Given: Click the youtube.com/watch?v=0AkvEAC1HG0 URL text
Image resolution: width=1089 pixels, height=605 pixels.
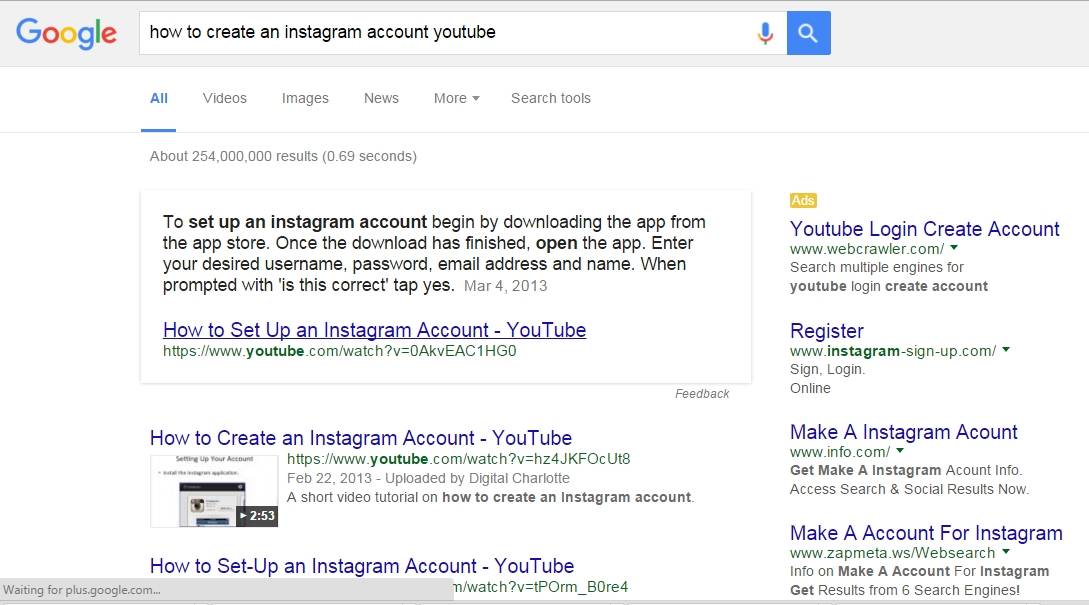Looking at the screenshot, I should coord(340,351).
